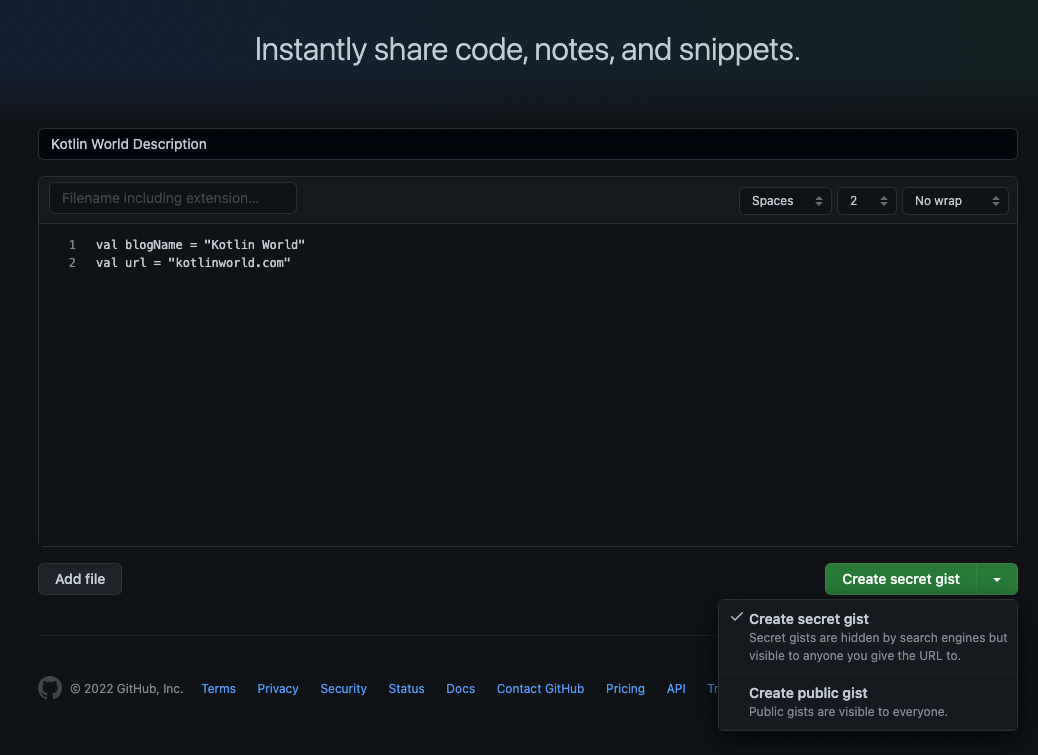The image size is (1038, 755).
Task: Click the filename including extension field
Action: 173,198
